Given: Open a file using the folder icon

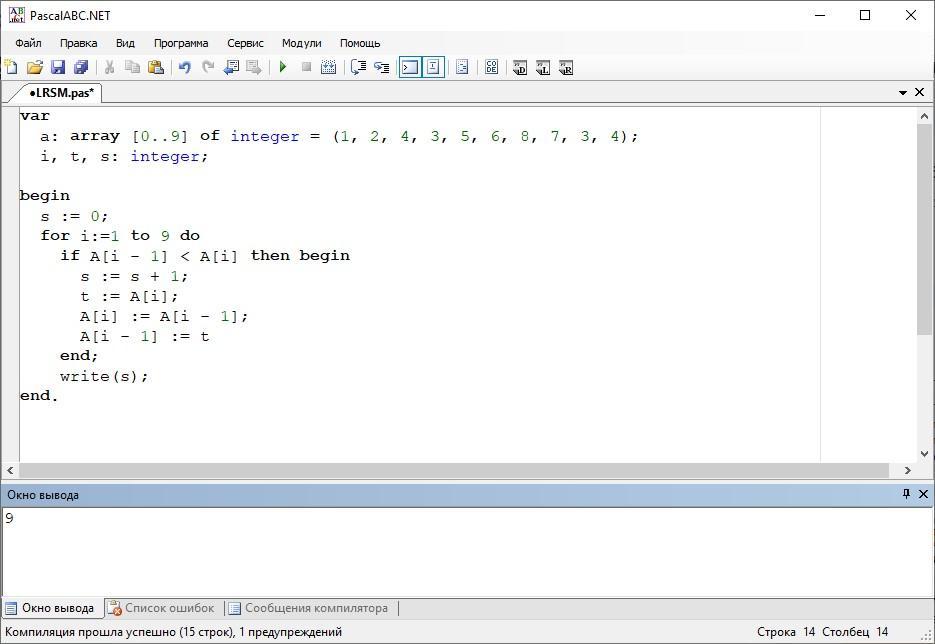Looking at the screenshot, I should (35, 67).
